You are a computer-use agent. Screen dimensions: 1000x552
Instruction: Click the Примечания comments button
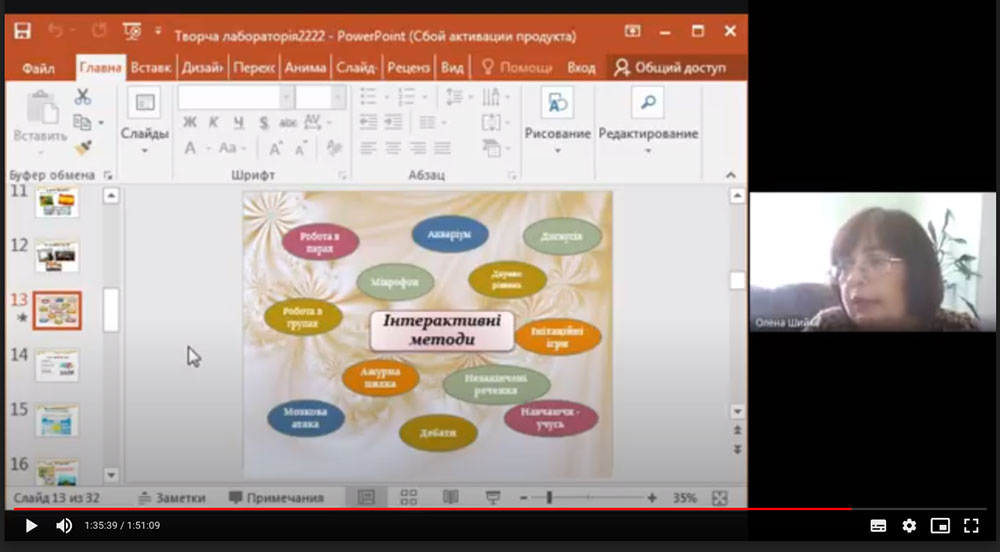[276, 498]
